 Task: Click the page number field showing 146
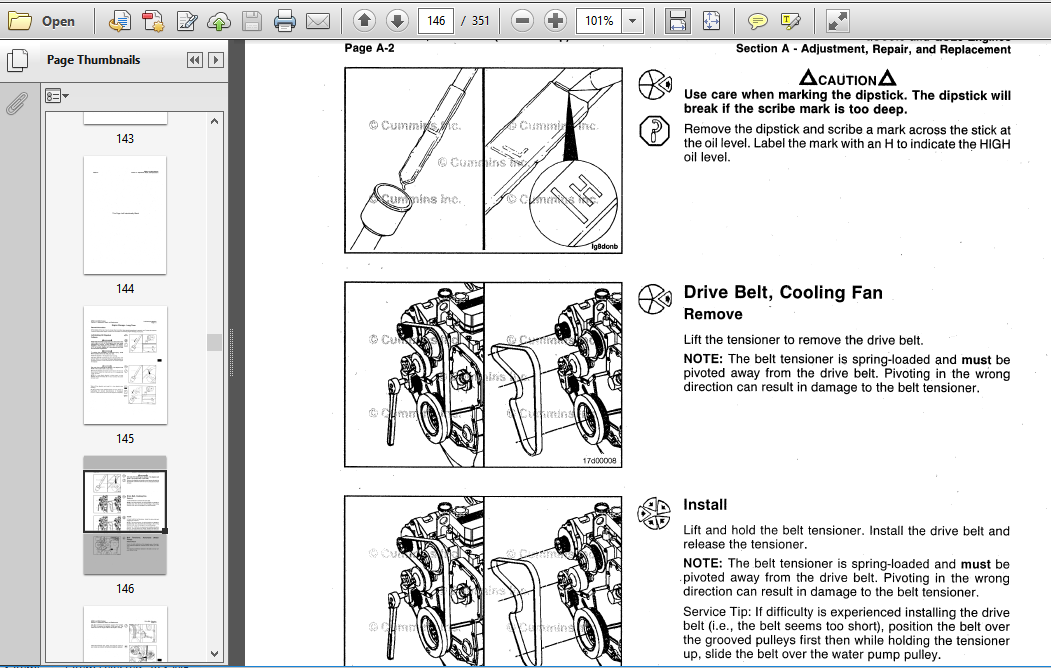coord(436,21)
